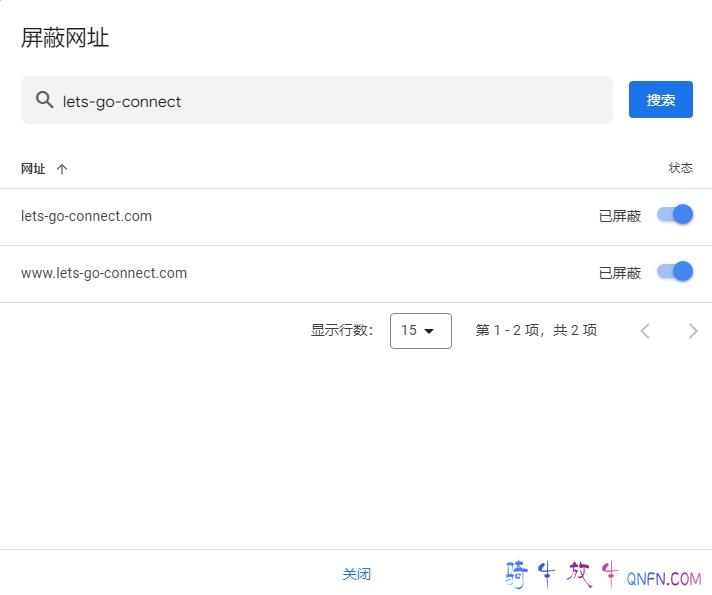Click the 屏蔽网址 dialog title

pyautogui.click(x=65, y=38)
